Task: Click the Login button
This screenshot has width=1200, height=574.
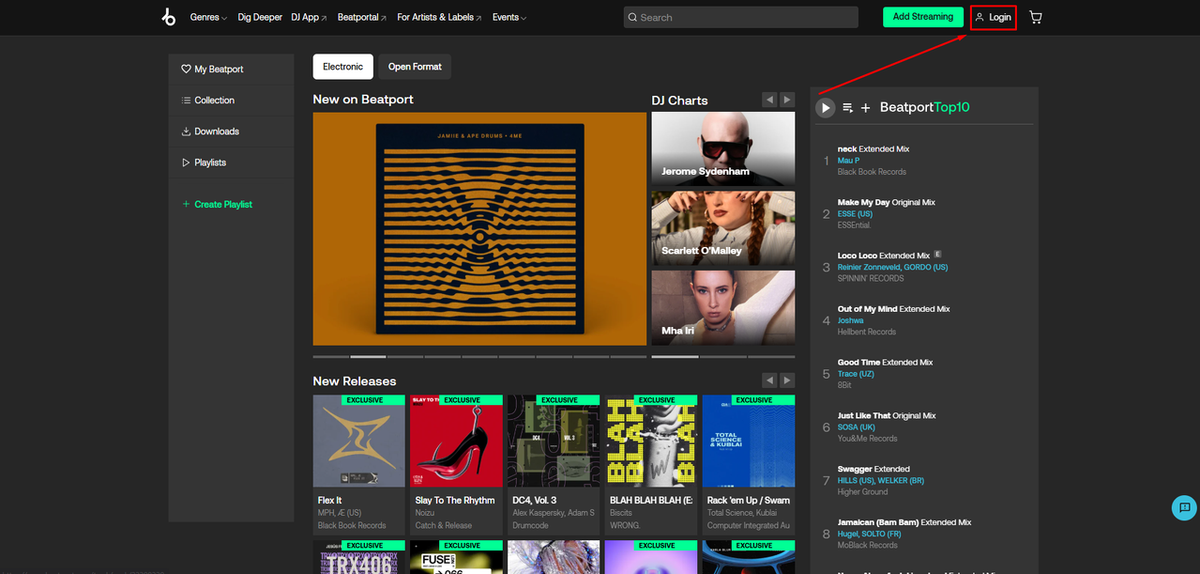Action: pos(994,17)
